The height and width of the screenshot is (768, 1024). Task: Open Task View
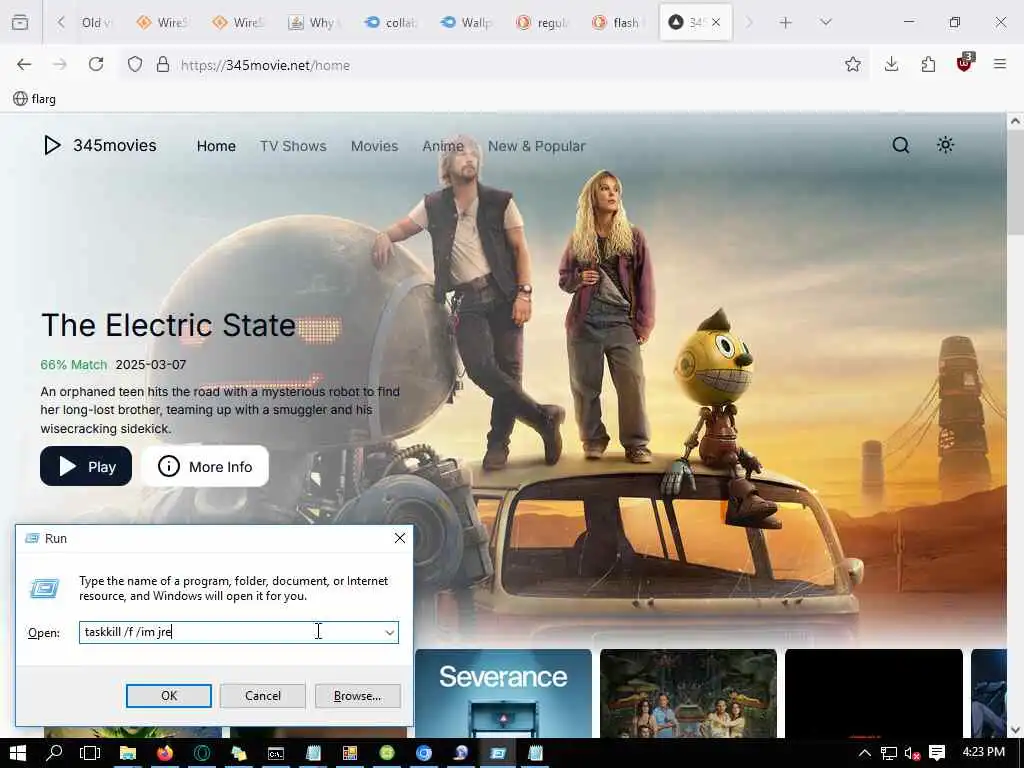(90, 753)
